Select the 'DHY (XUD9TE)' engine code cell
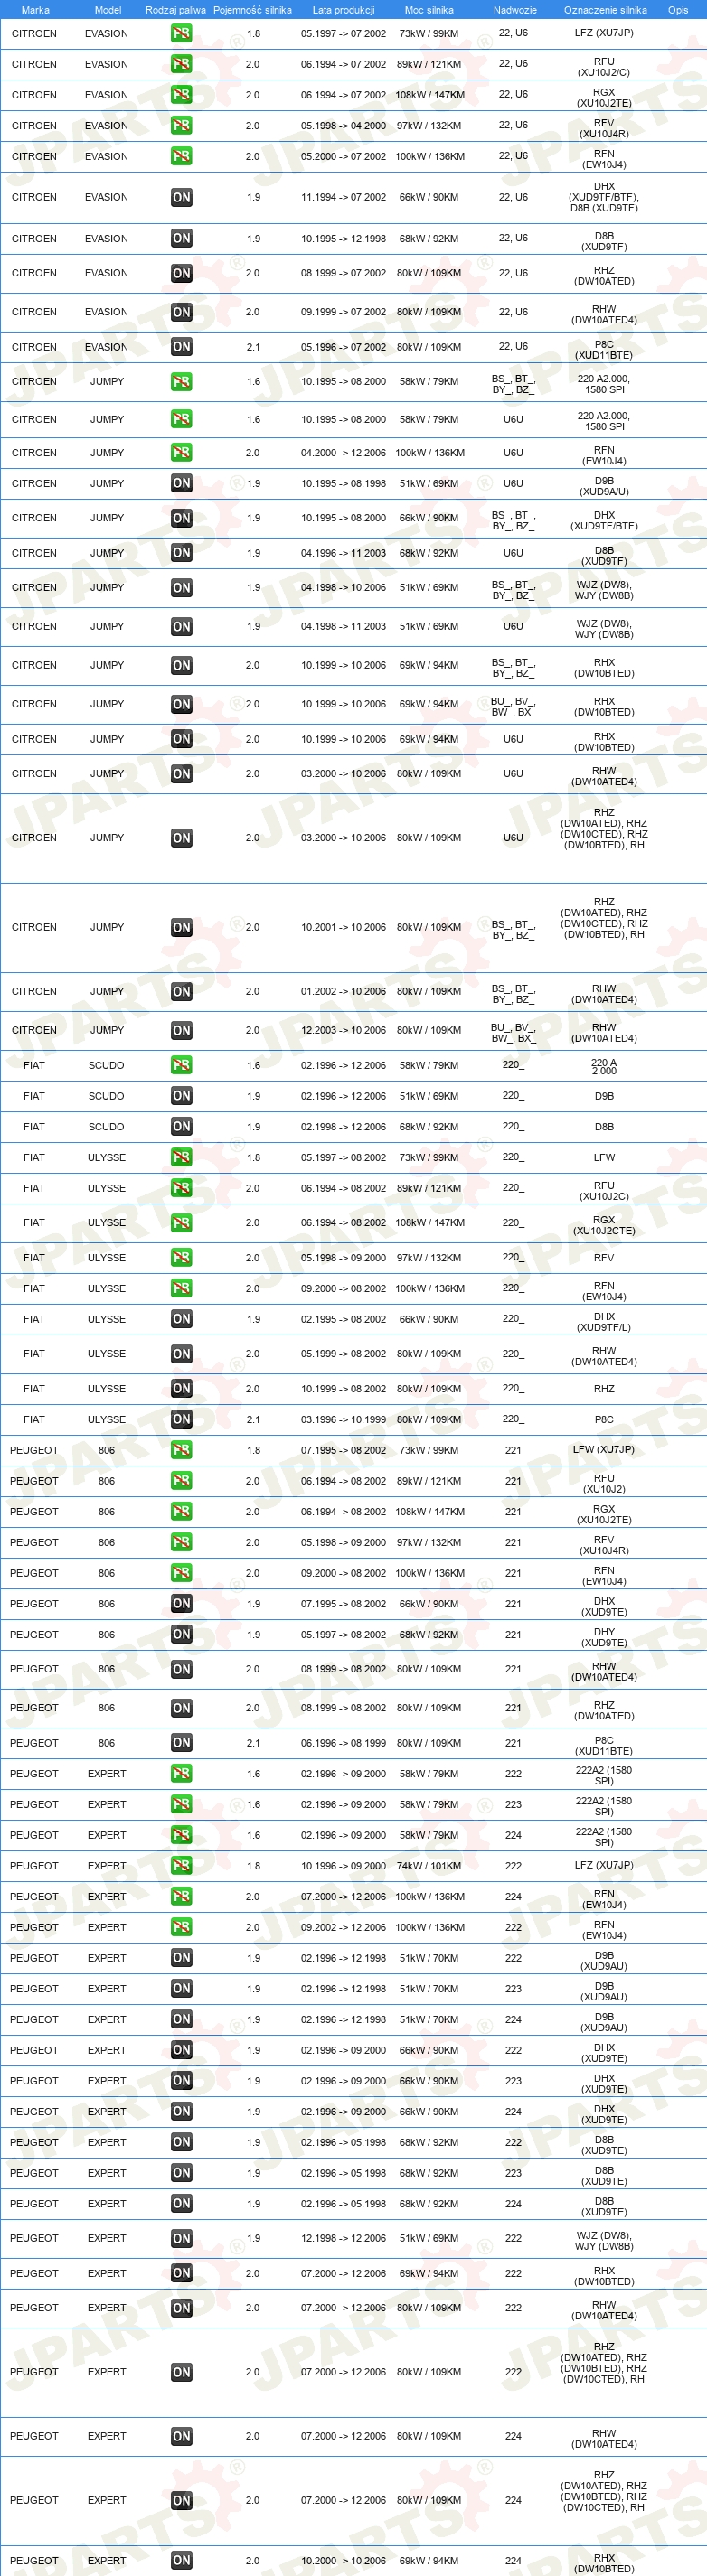Viewport: 707px width, 2576px height. [604, 1638]
